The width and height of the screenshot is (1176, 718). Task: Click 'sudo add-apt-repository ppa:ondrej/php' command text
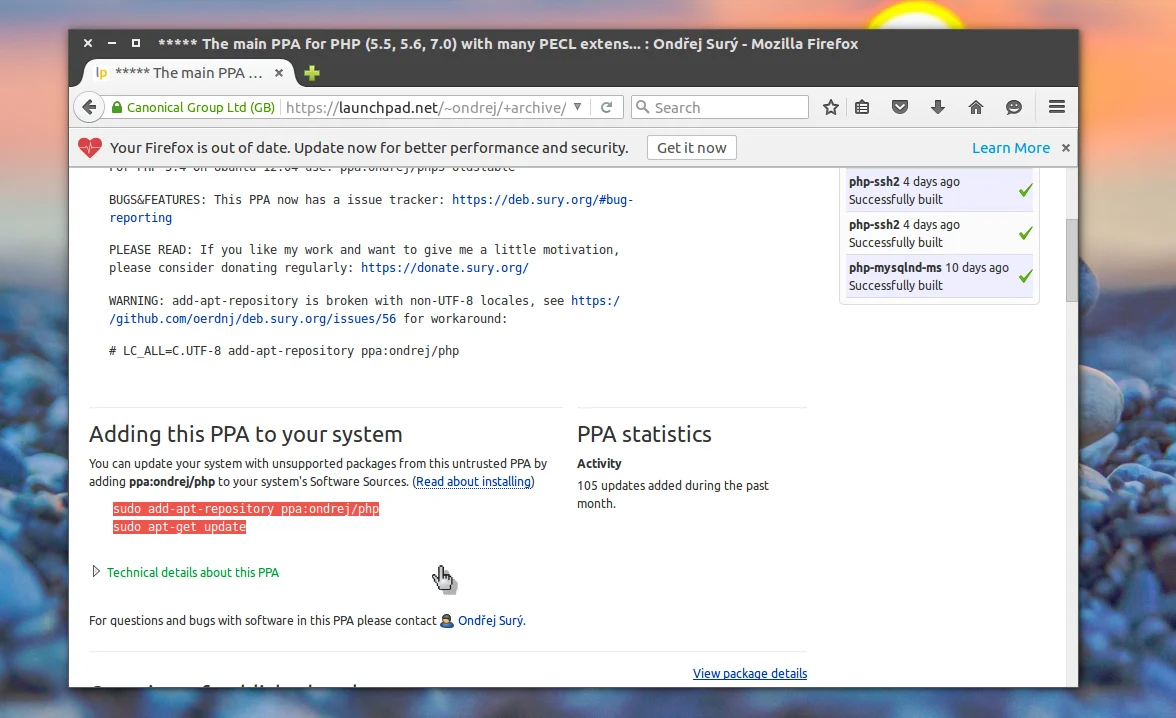[x=246, y=509]
